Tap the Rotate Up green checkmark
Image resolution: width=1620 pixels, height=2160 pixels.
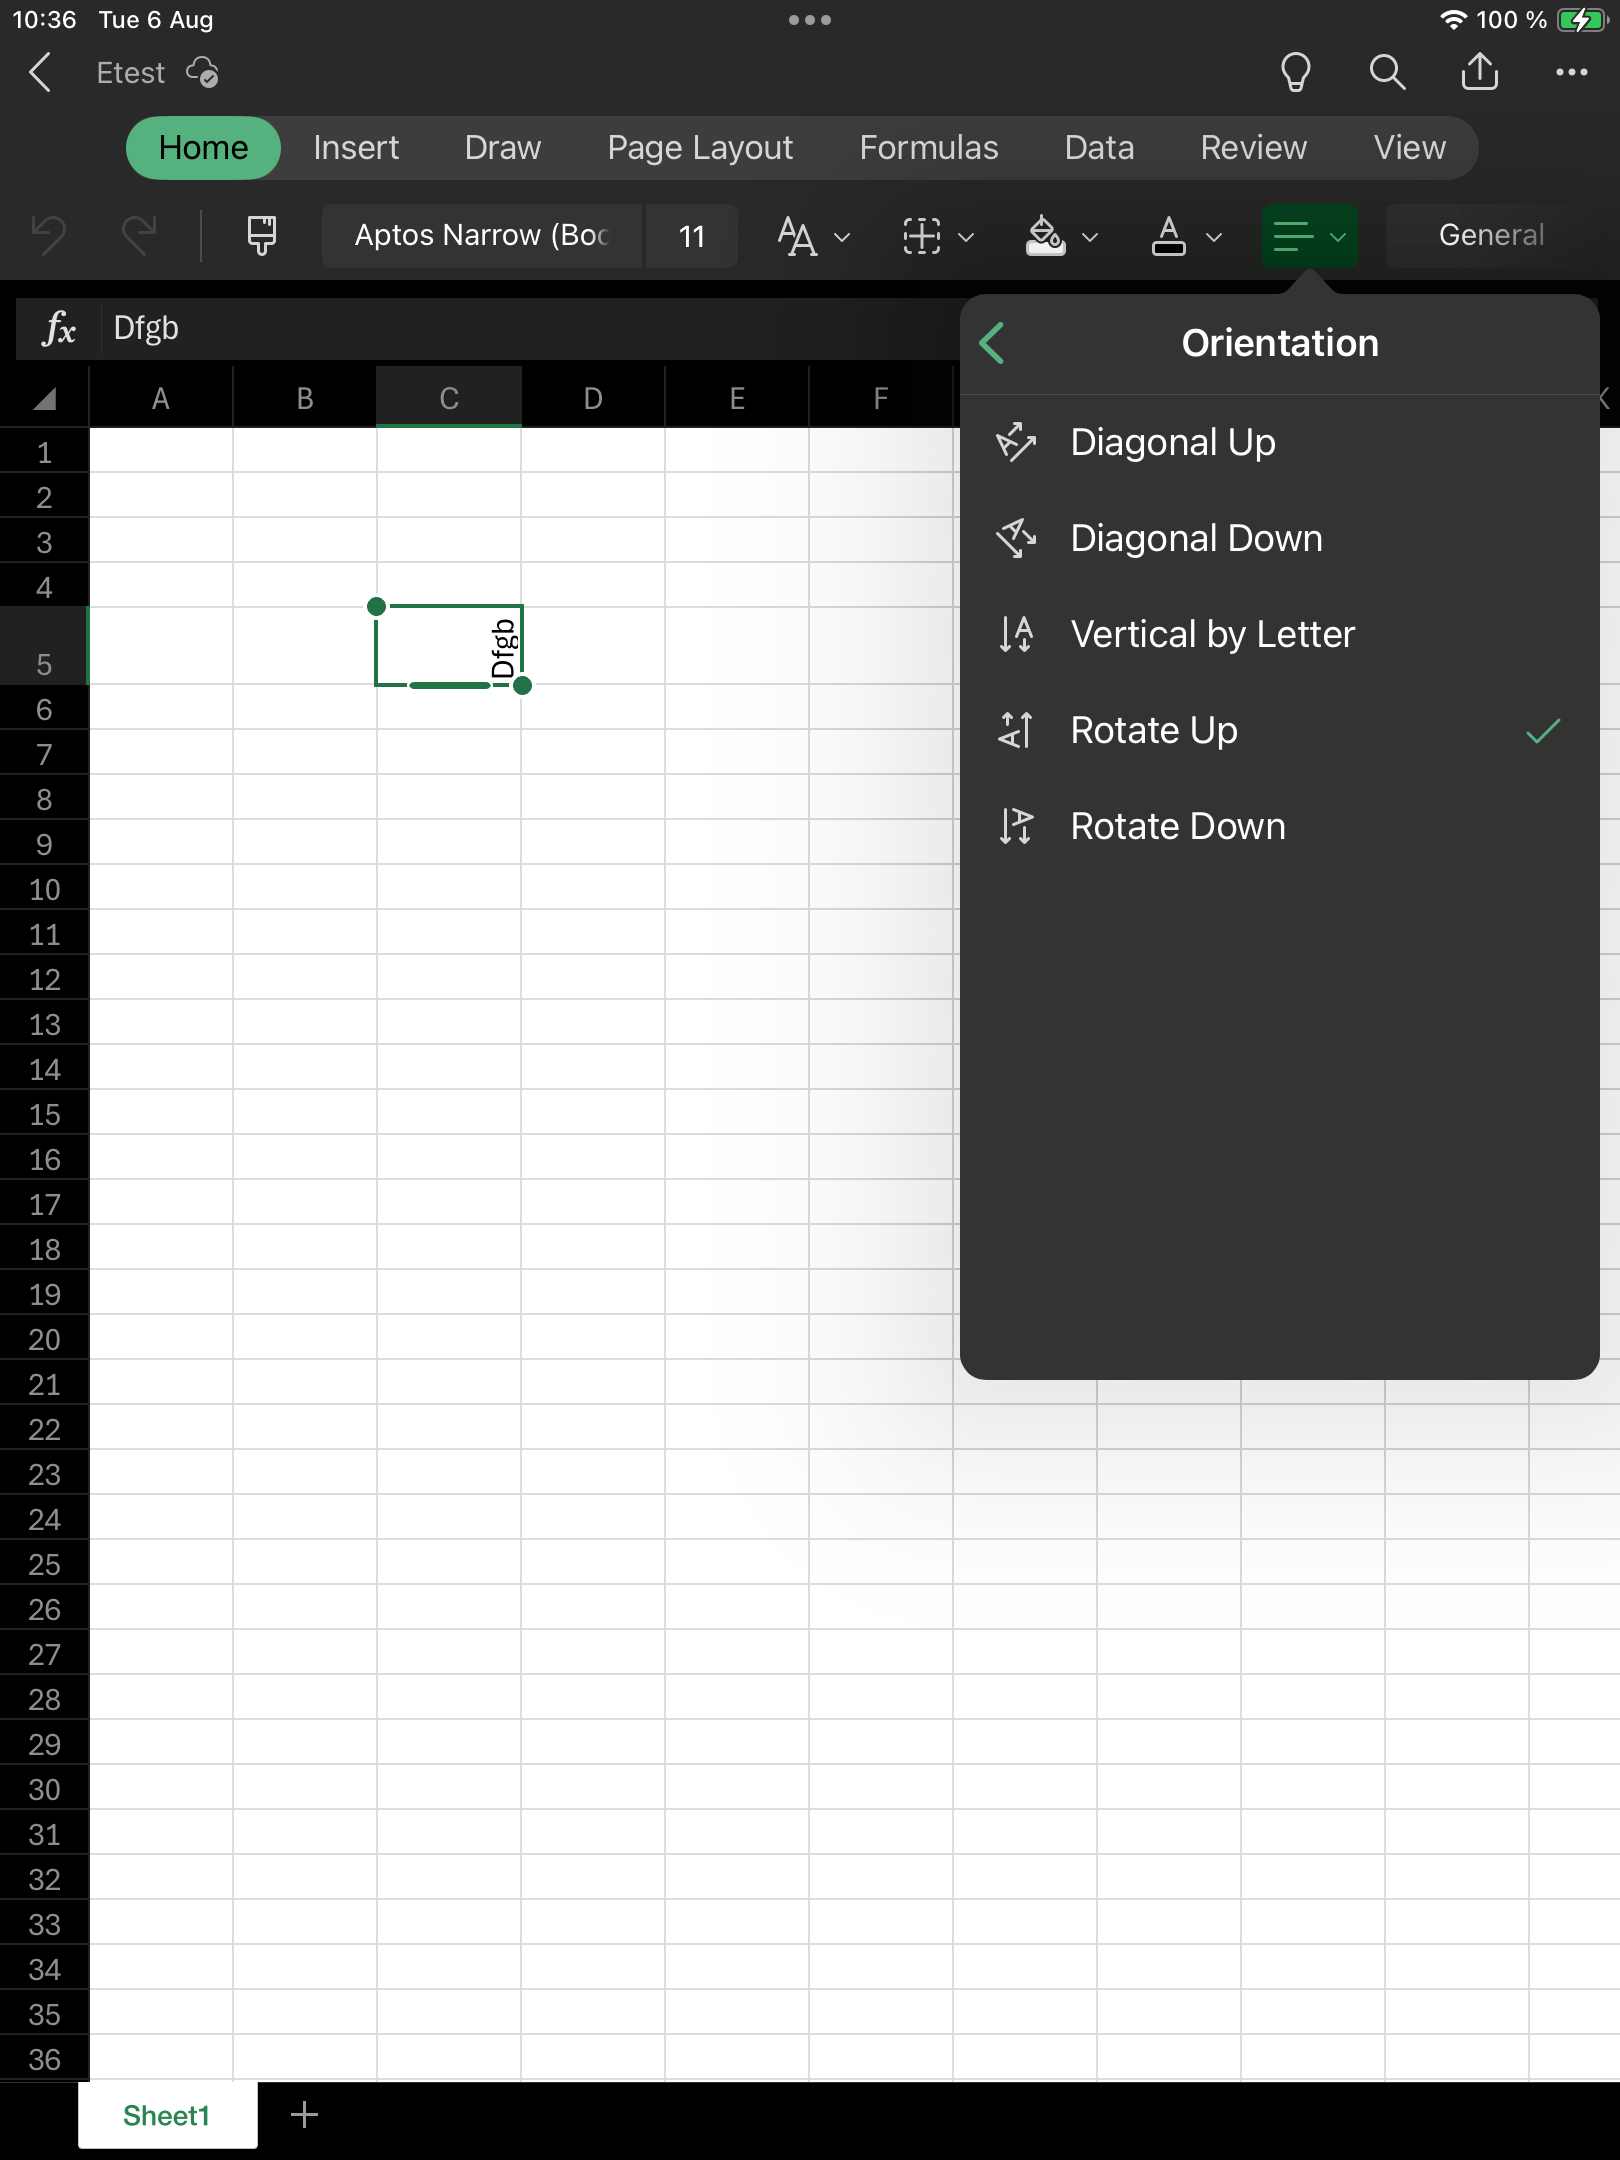click(1543, 731)
